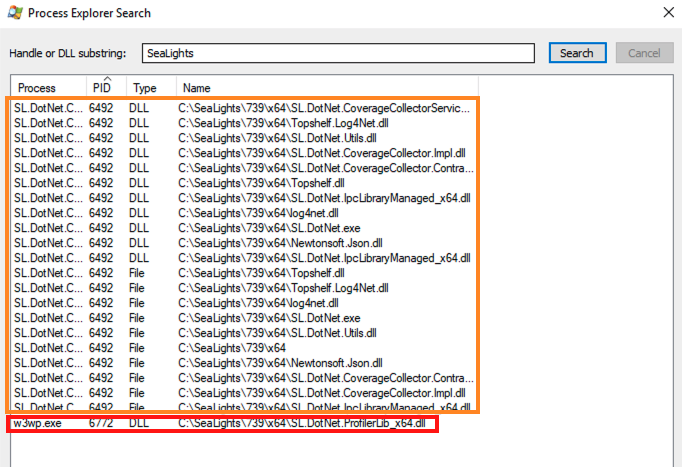
Task: Select the File row for folder C:\SeaLights\739\x64
Action: [x=244, y=348]
